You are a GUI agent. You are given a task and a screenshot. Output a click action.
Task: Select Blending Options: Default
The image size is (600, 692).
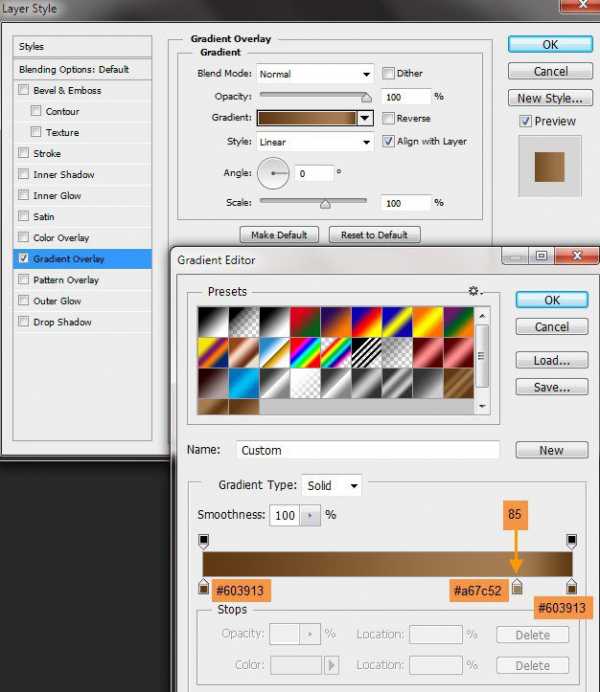[82, 69]
